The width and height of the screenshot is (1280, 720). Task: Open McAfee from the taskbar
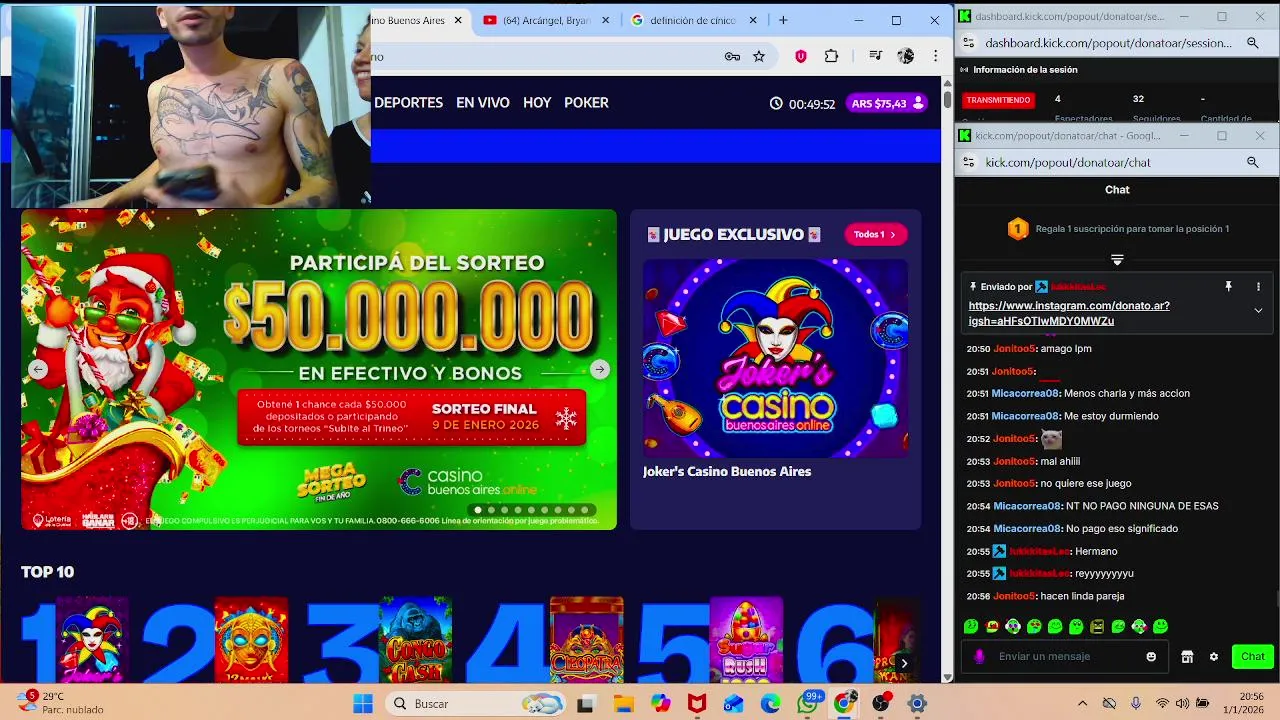pyautogui.click(x=697, y=703)
